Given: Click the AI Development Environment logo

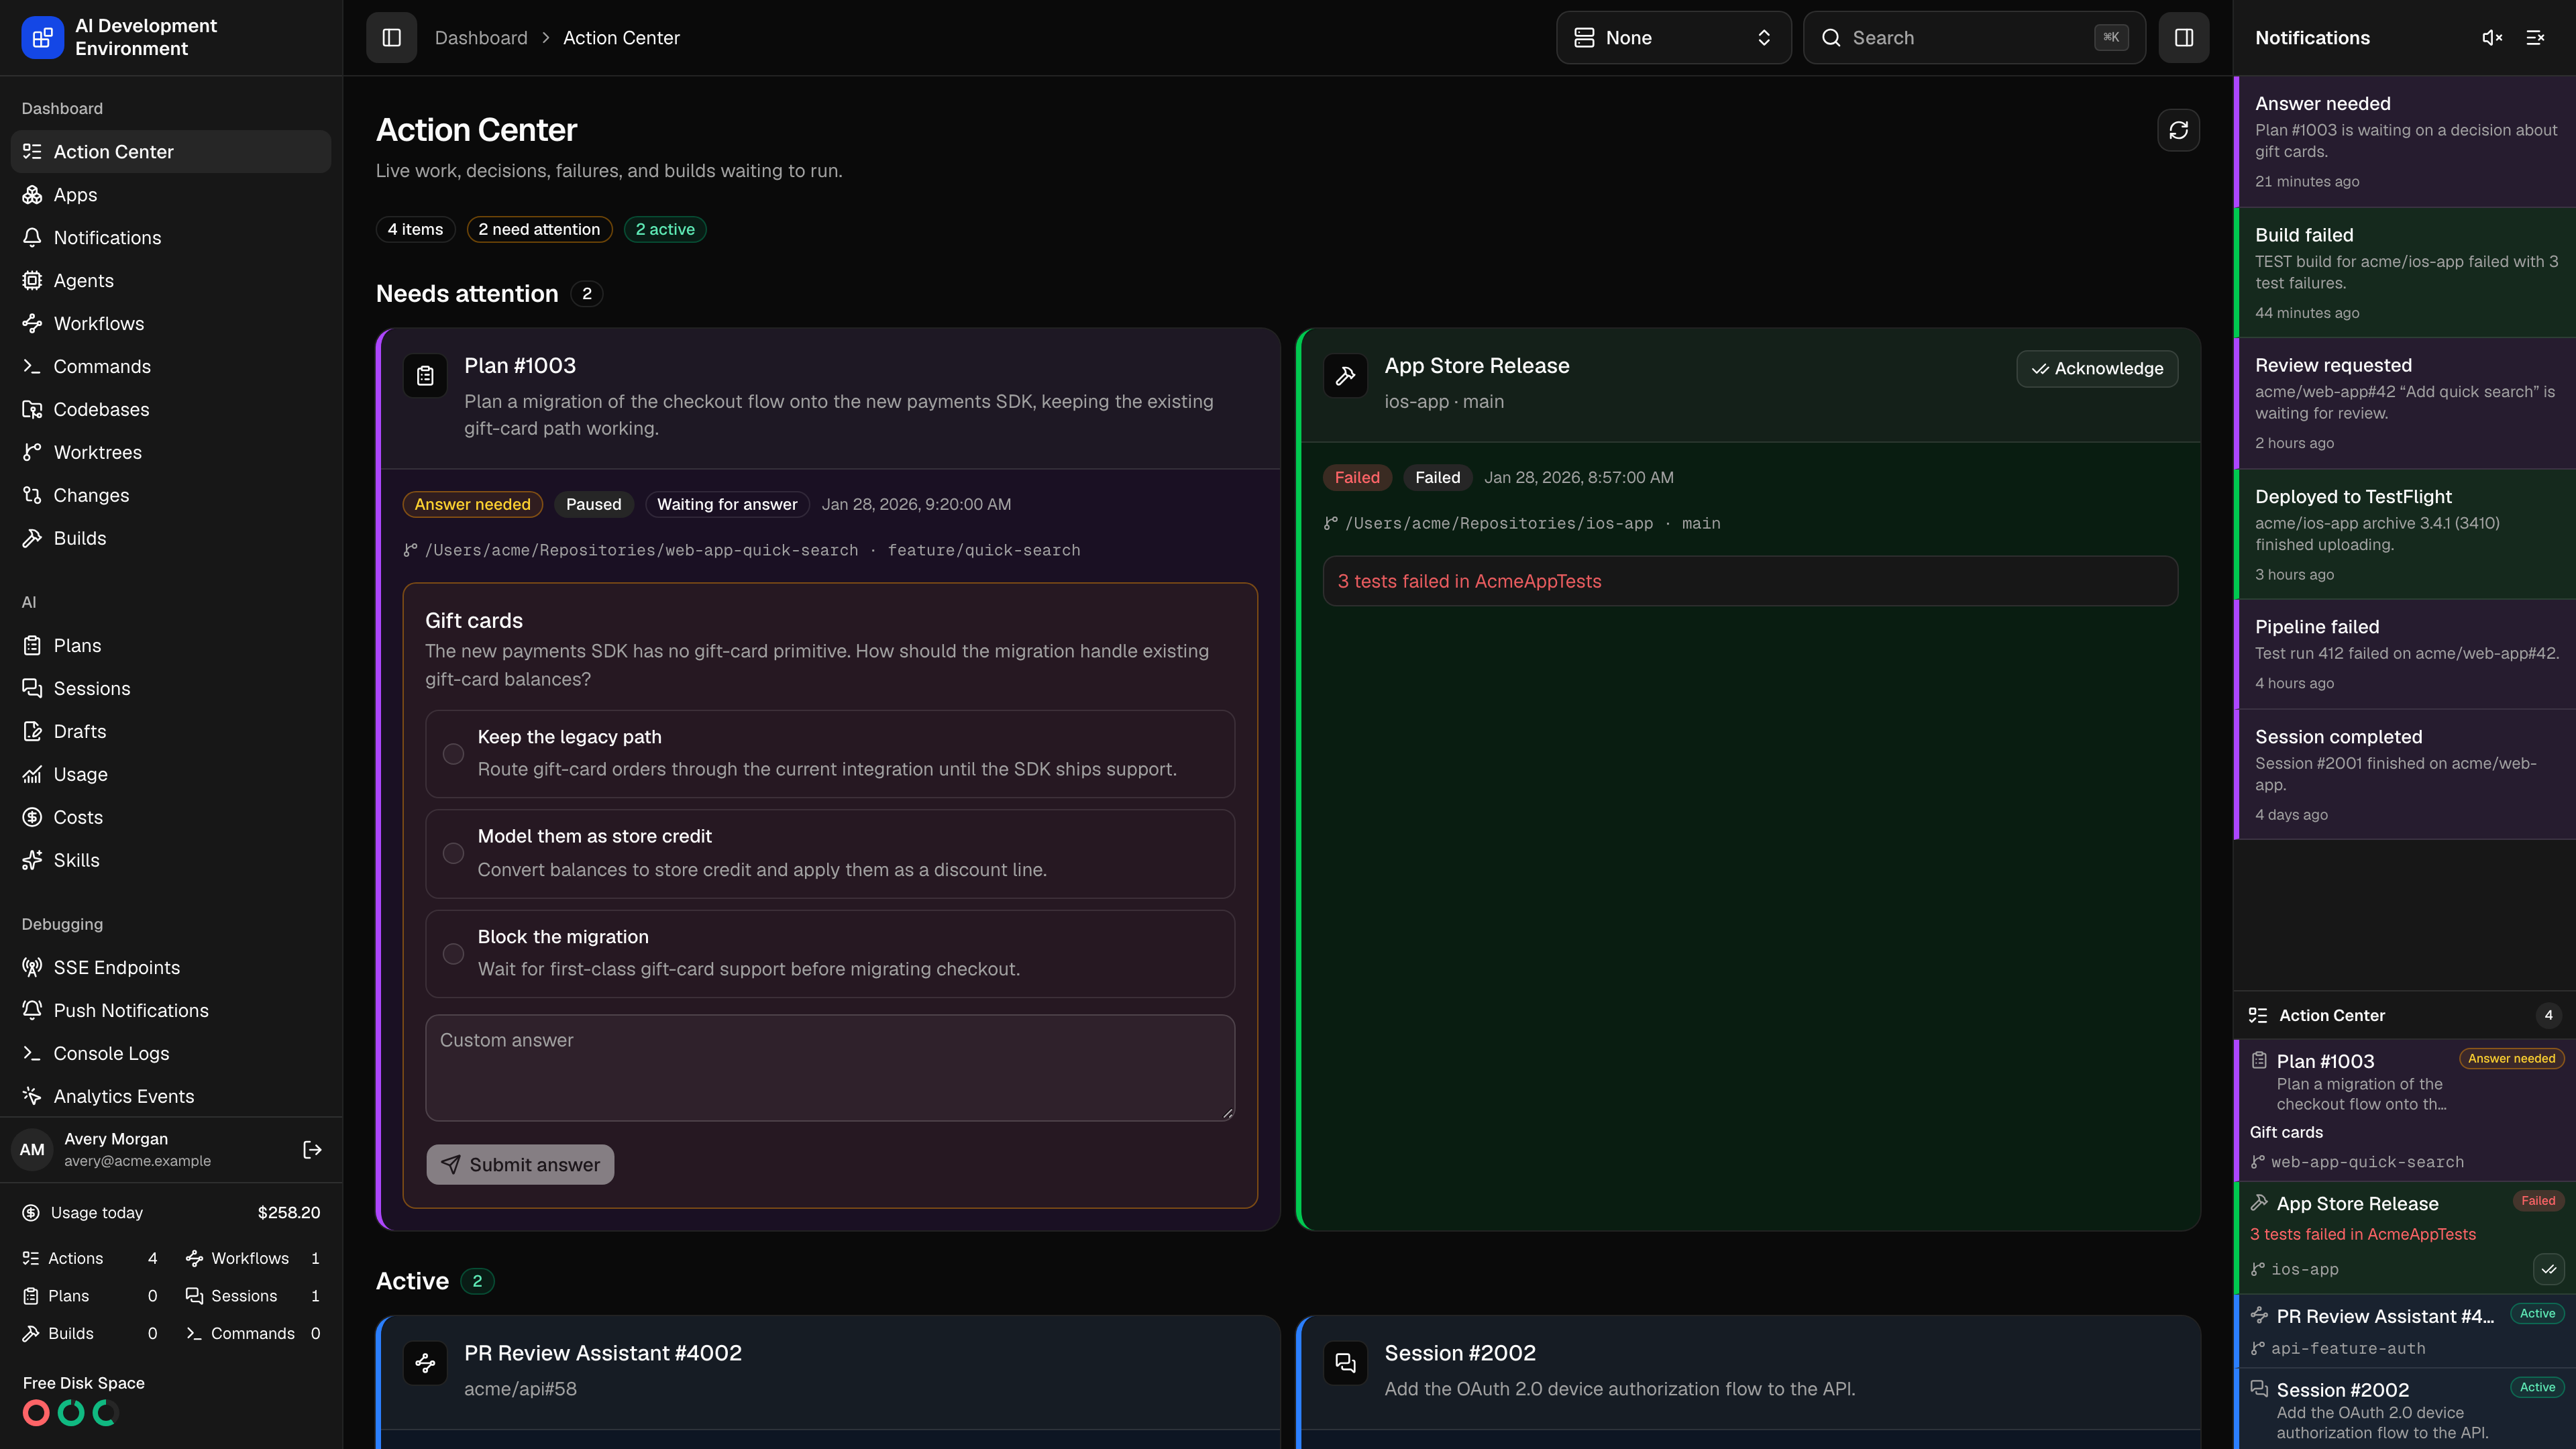Looking at the screenshot, I should click(x=42, y=38).
